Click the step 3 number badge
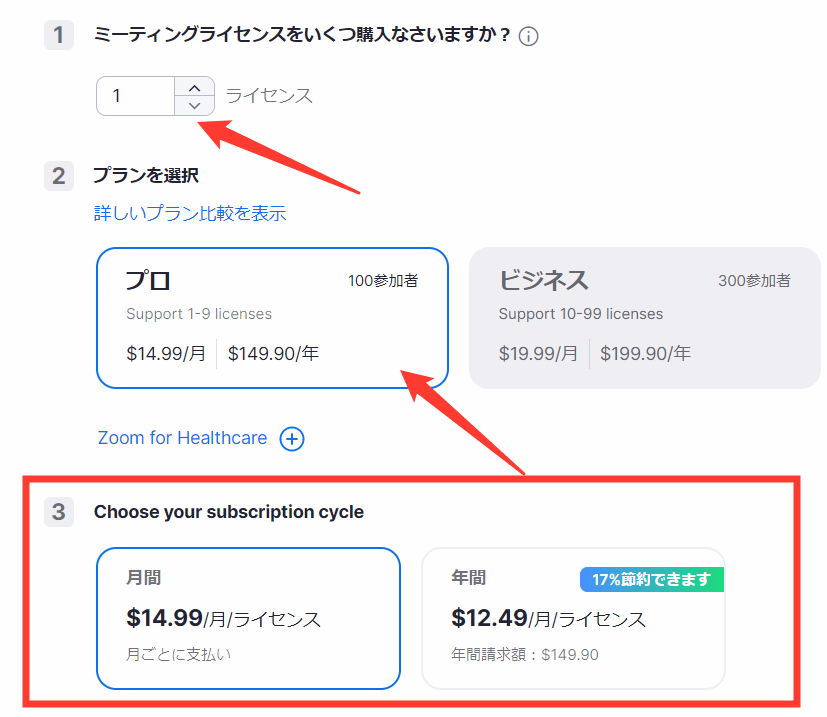The width and height of the screenshot is (827, 717). point(59,512)
